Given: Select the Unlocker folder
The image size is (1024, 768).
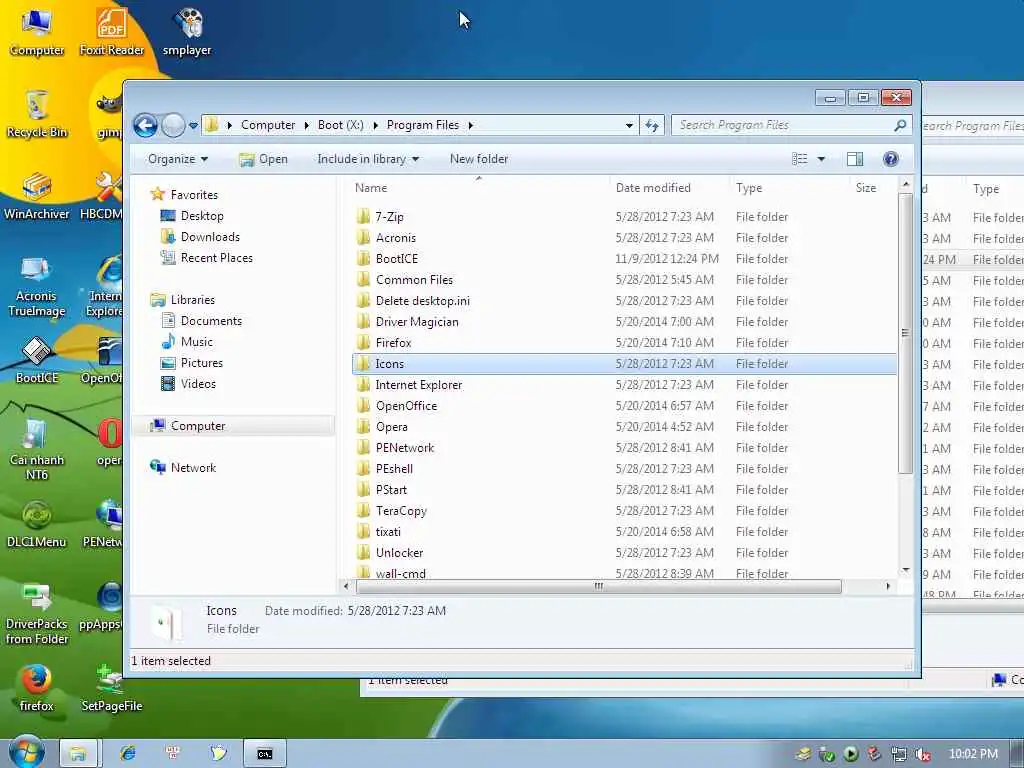Looking at the screenshot, I should click(x=624, y=552).
